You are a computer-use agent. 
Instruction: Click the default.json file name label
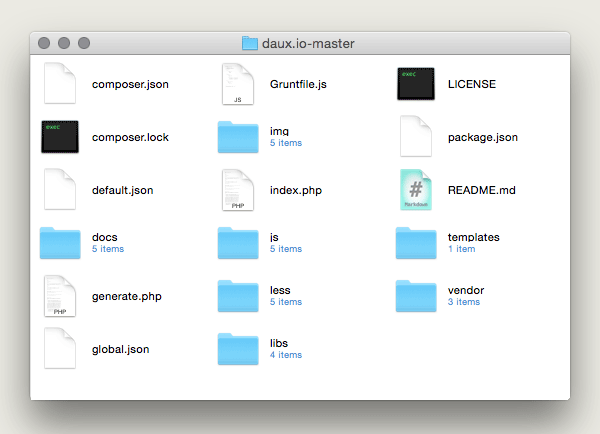pos(122,190)
